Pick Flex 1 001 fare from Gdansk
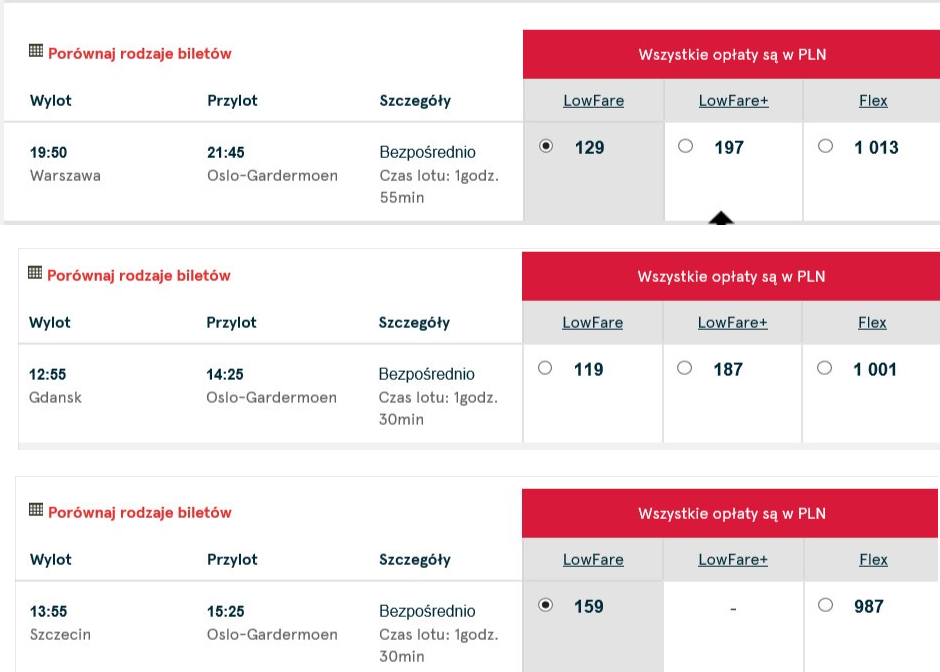The height and width of the screenshot is (672, 940). click(824, 367)
